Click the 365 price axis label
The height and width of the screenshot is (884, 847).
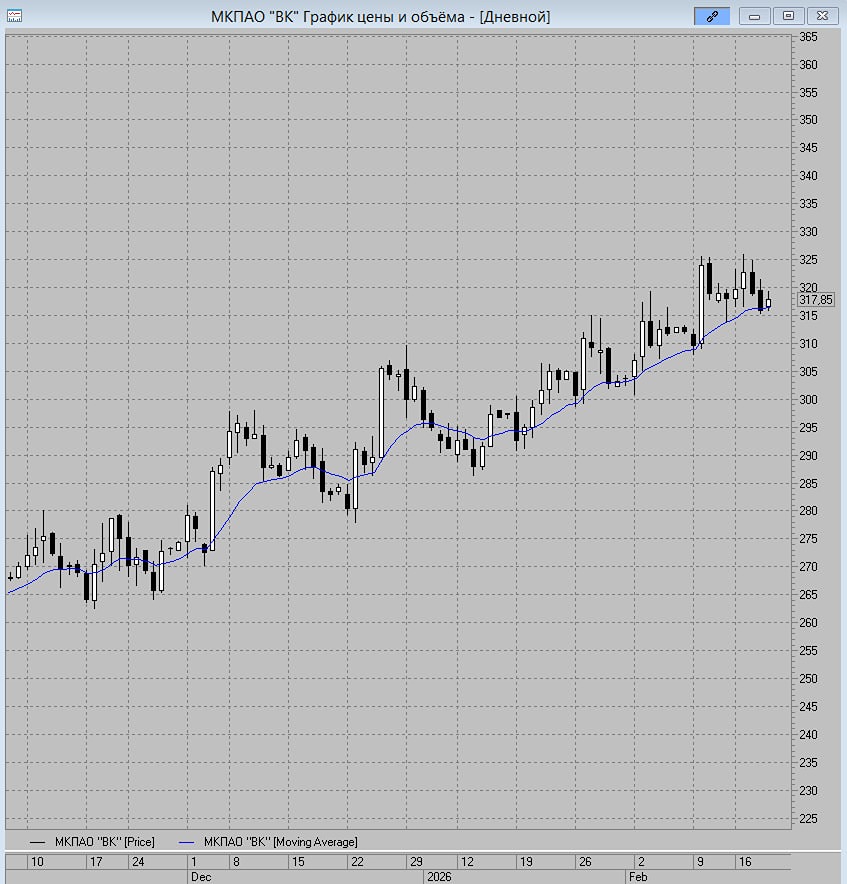(808, 37)
